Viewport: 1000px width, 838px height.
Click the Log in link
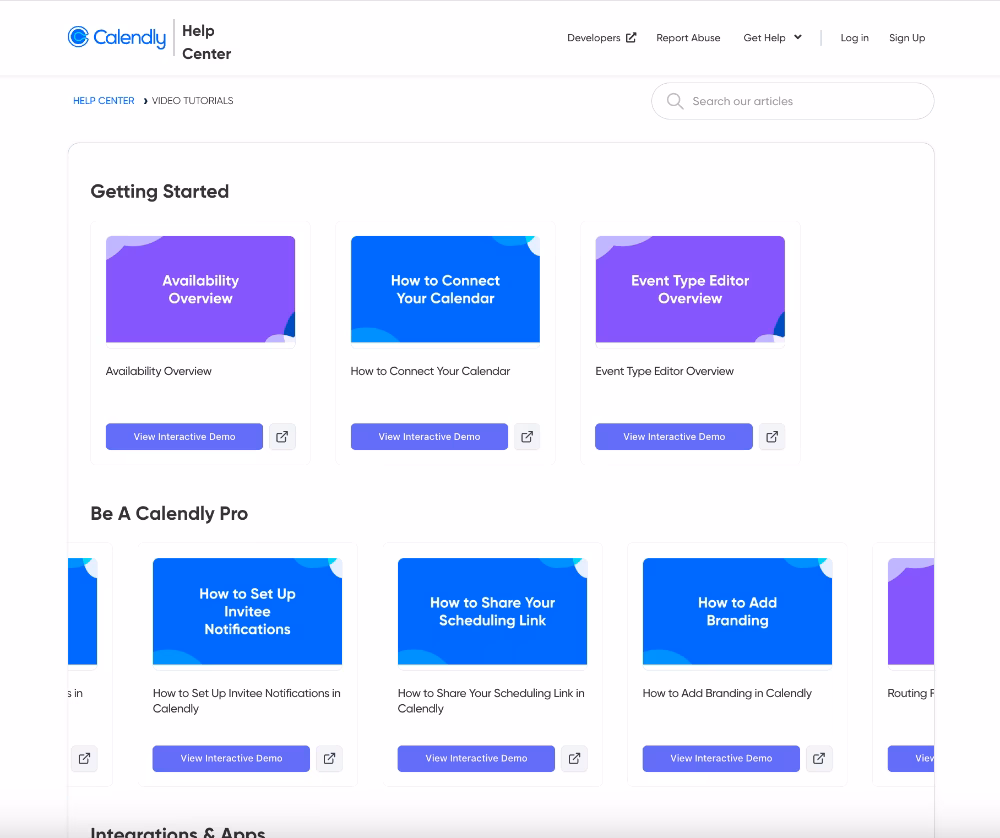tap(854, 38)
